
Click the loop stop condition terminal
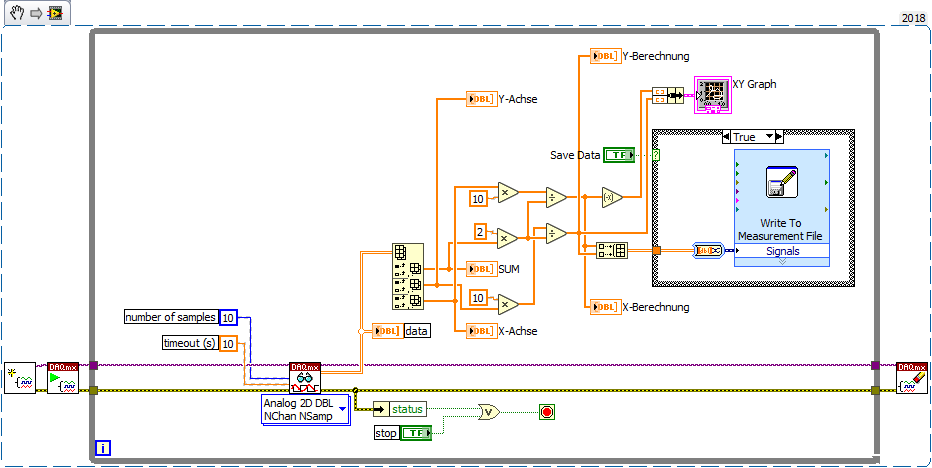pyautogui.click(x=547, y=412)
